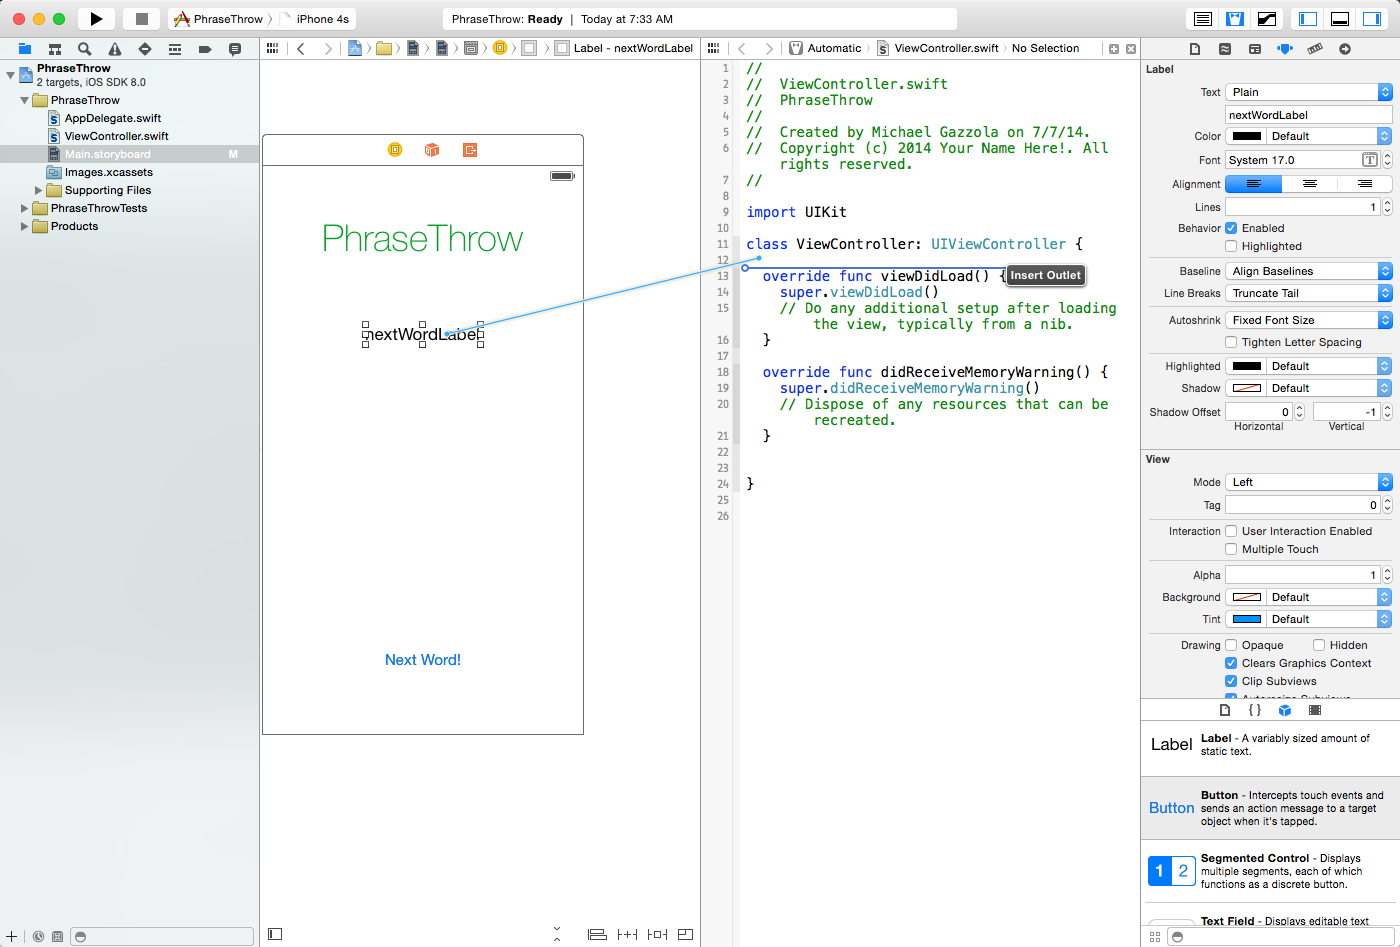Show the Media library filmstrip tab
The width and height of the screenshot is (1400, 947).
coord(1315,710)
